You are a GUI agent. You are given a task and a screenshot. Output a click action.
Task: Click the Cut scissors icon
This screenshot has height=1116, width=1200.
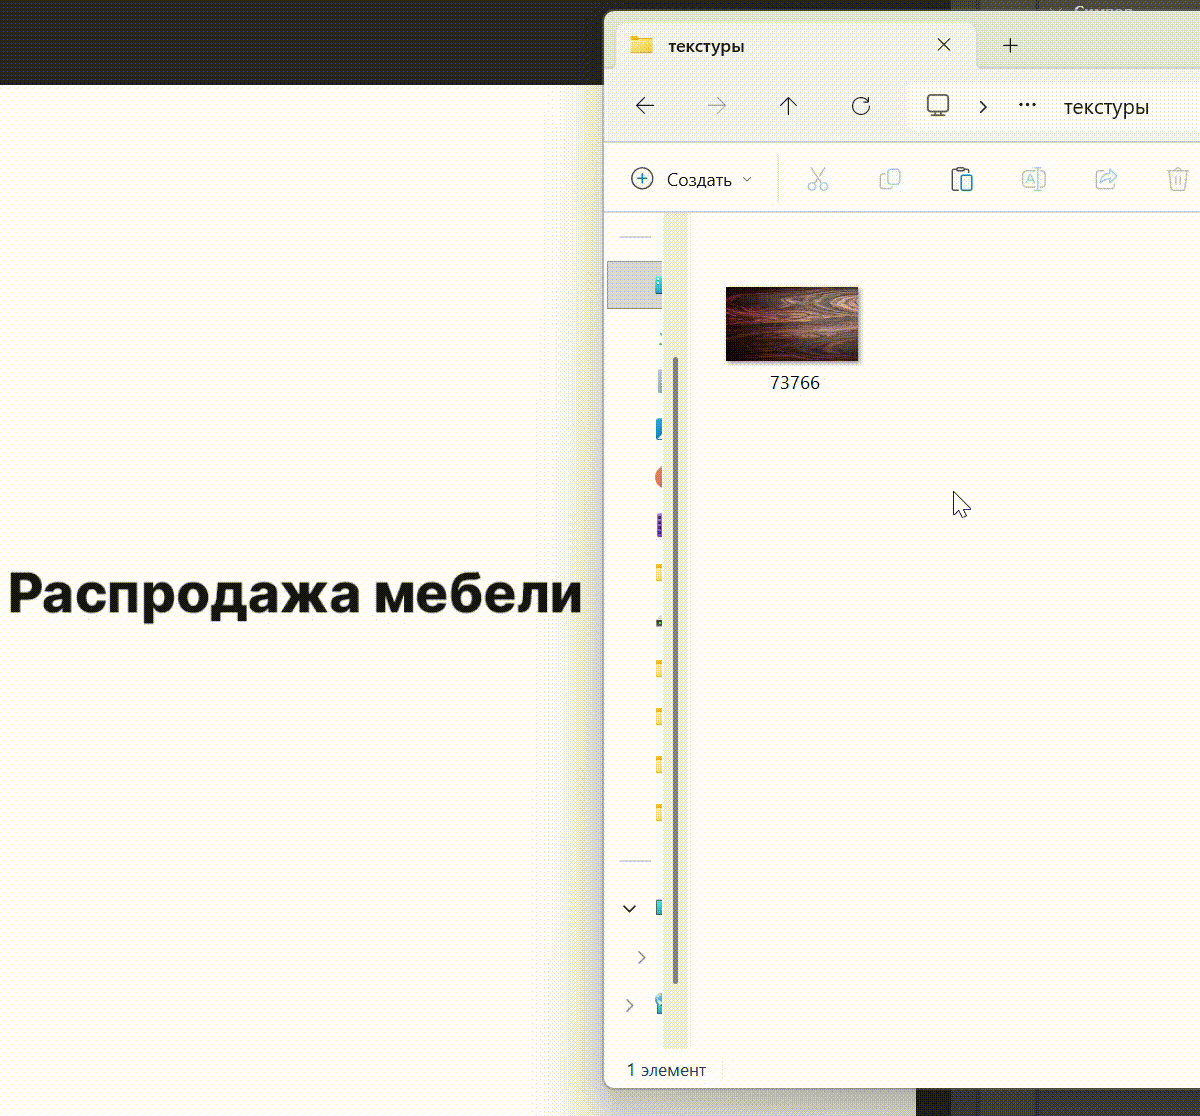818,180
